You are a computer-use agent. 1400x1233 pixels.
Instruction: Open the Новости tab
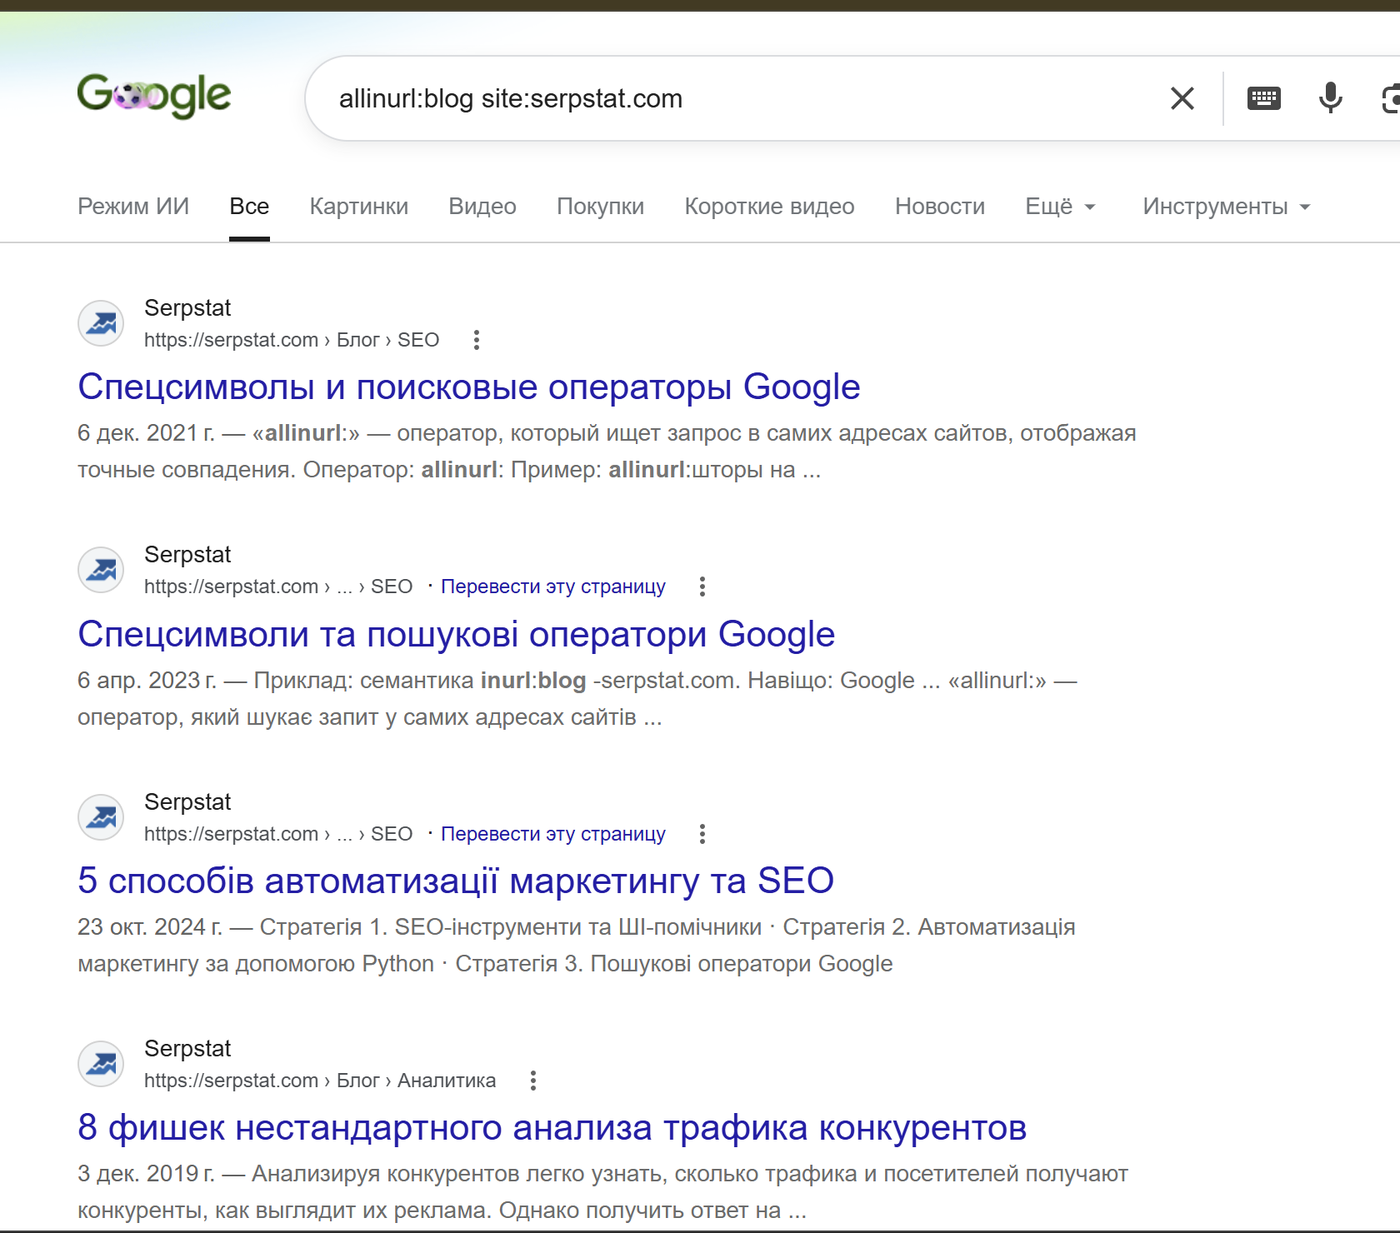click(x=940, y=206)
